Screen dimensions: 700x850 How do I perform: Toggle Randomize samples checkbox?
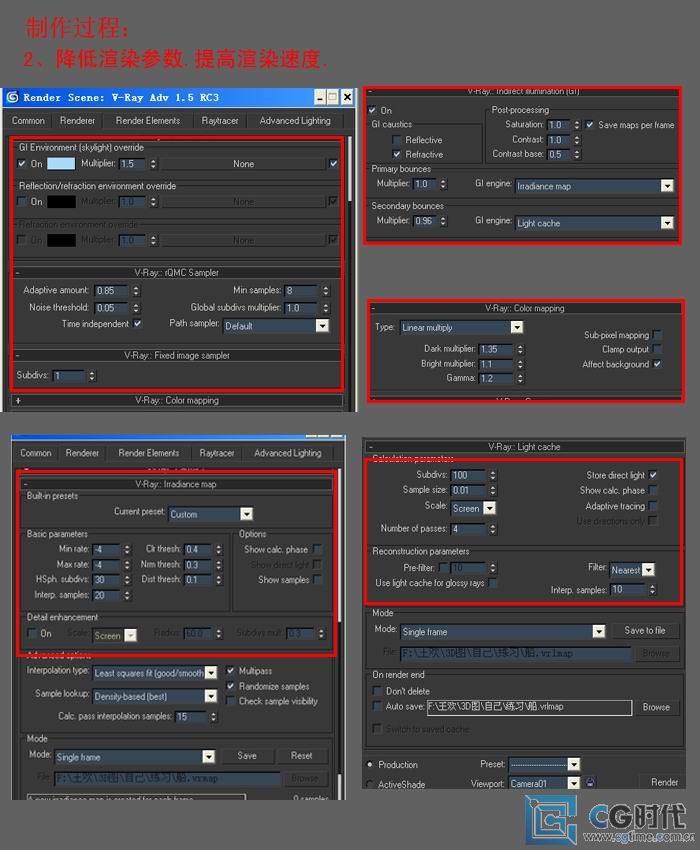(230, 686)
